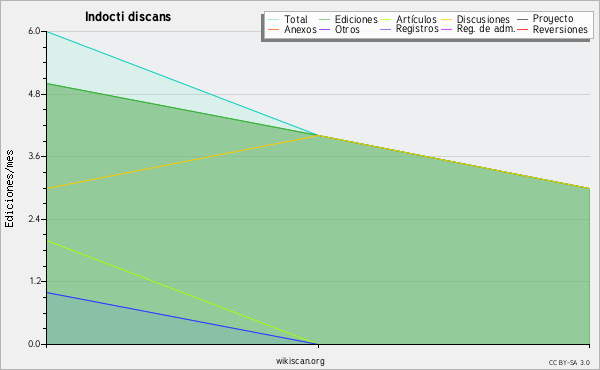Select the 'Otros' legend entry
This screenshot has width=600, height=370.
339,29
